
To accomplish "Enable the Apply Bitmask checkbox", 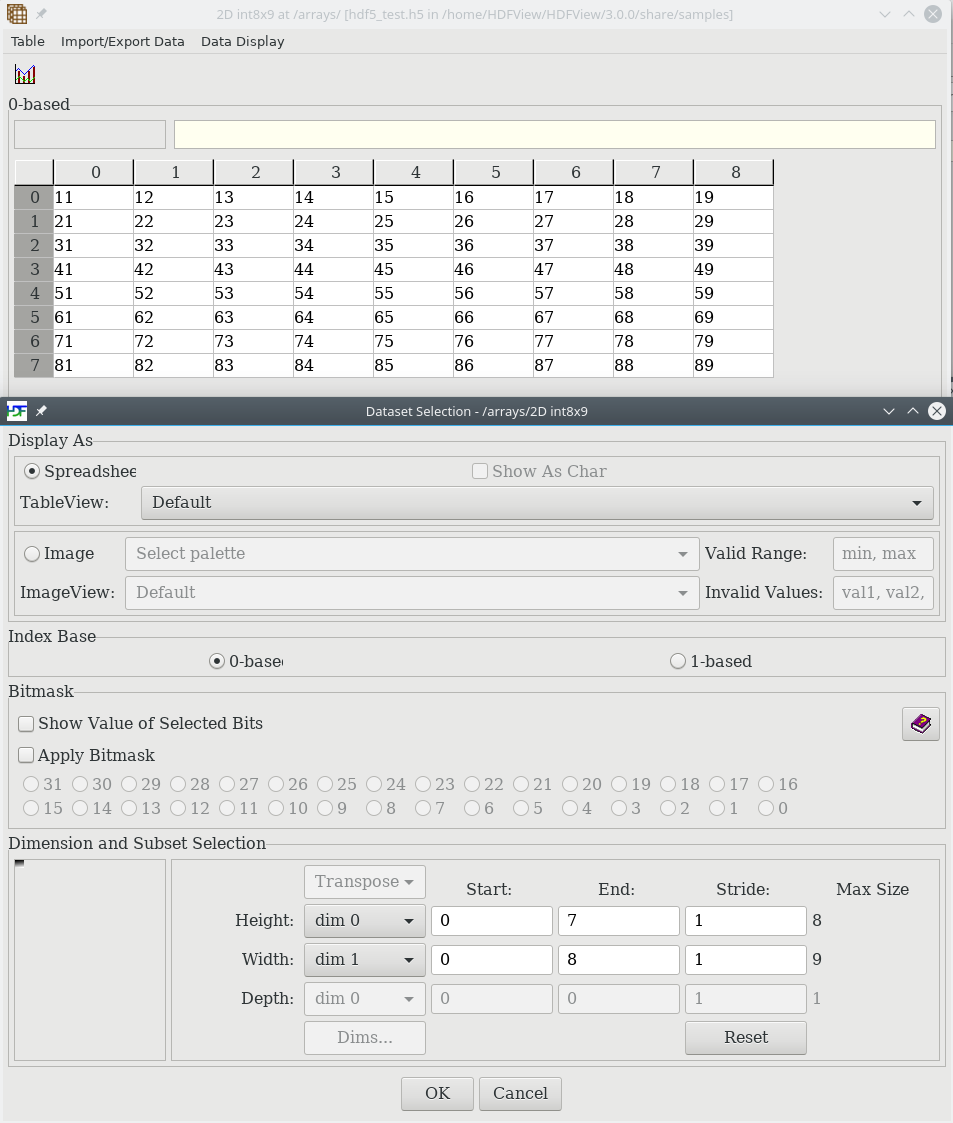I will coord(26,756).
